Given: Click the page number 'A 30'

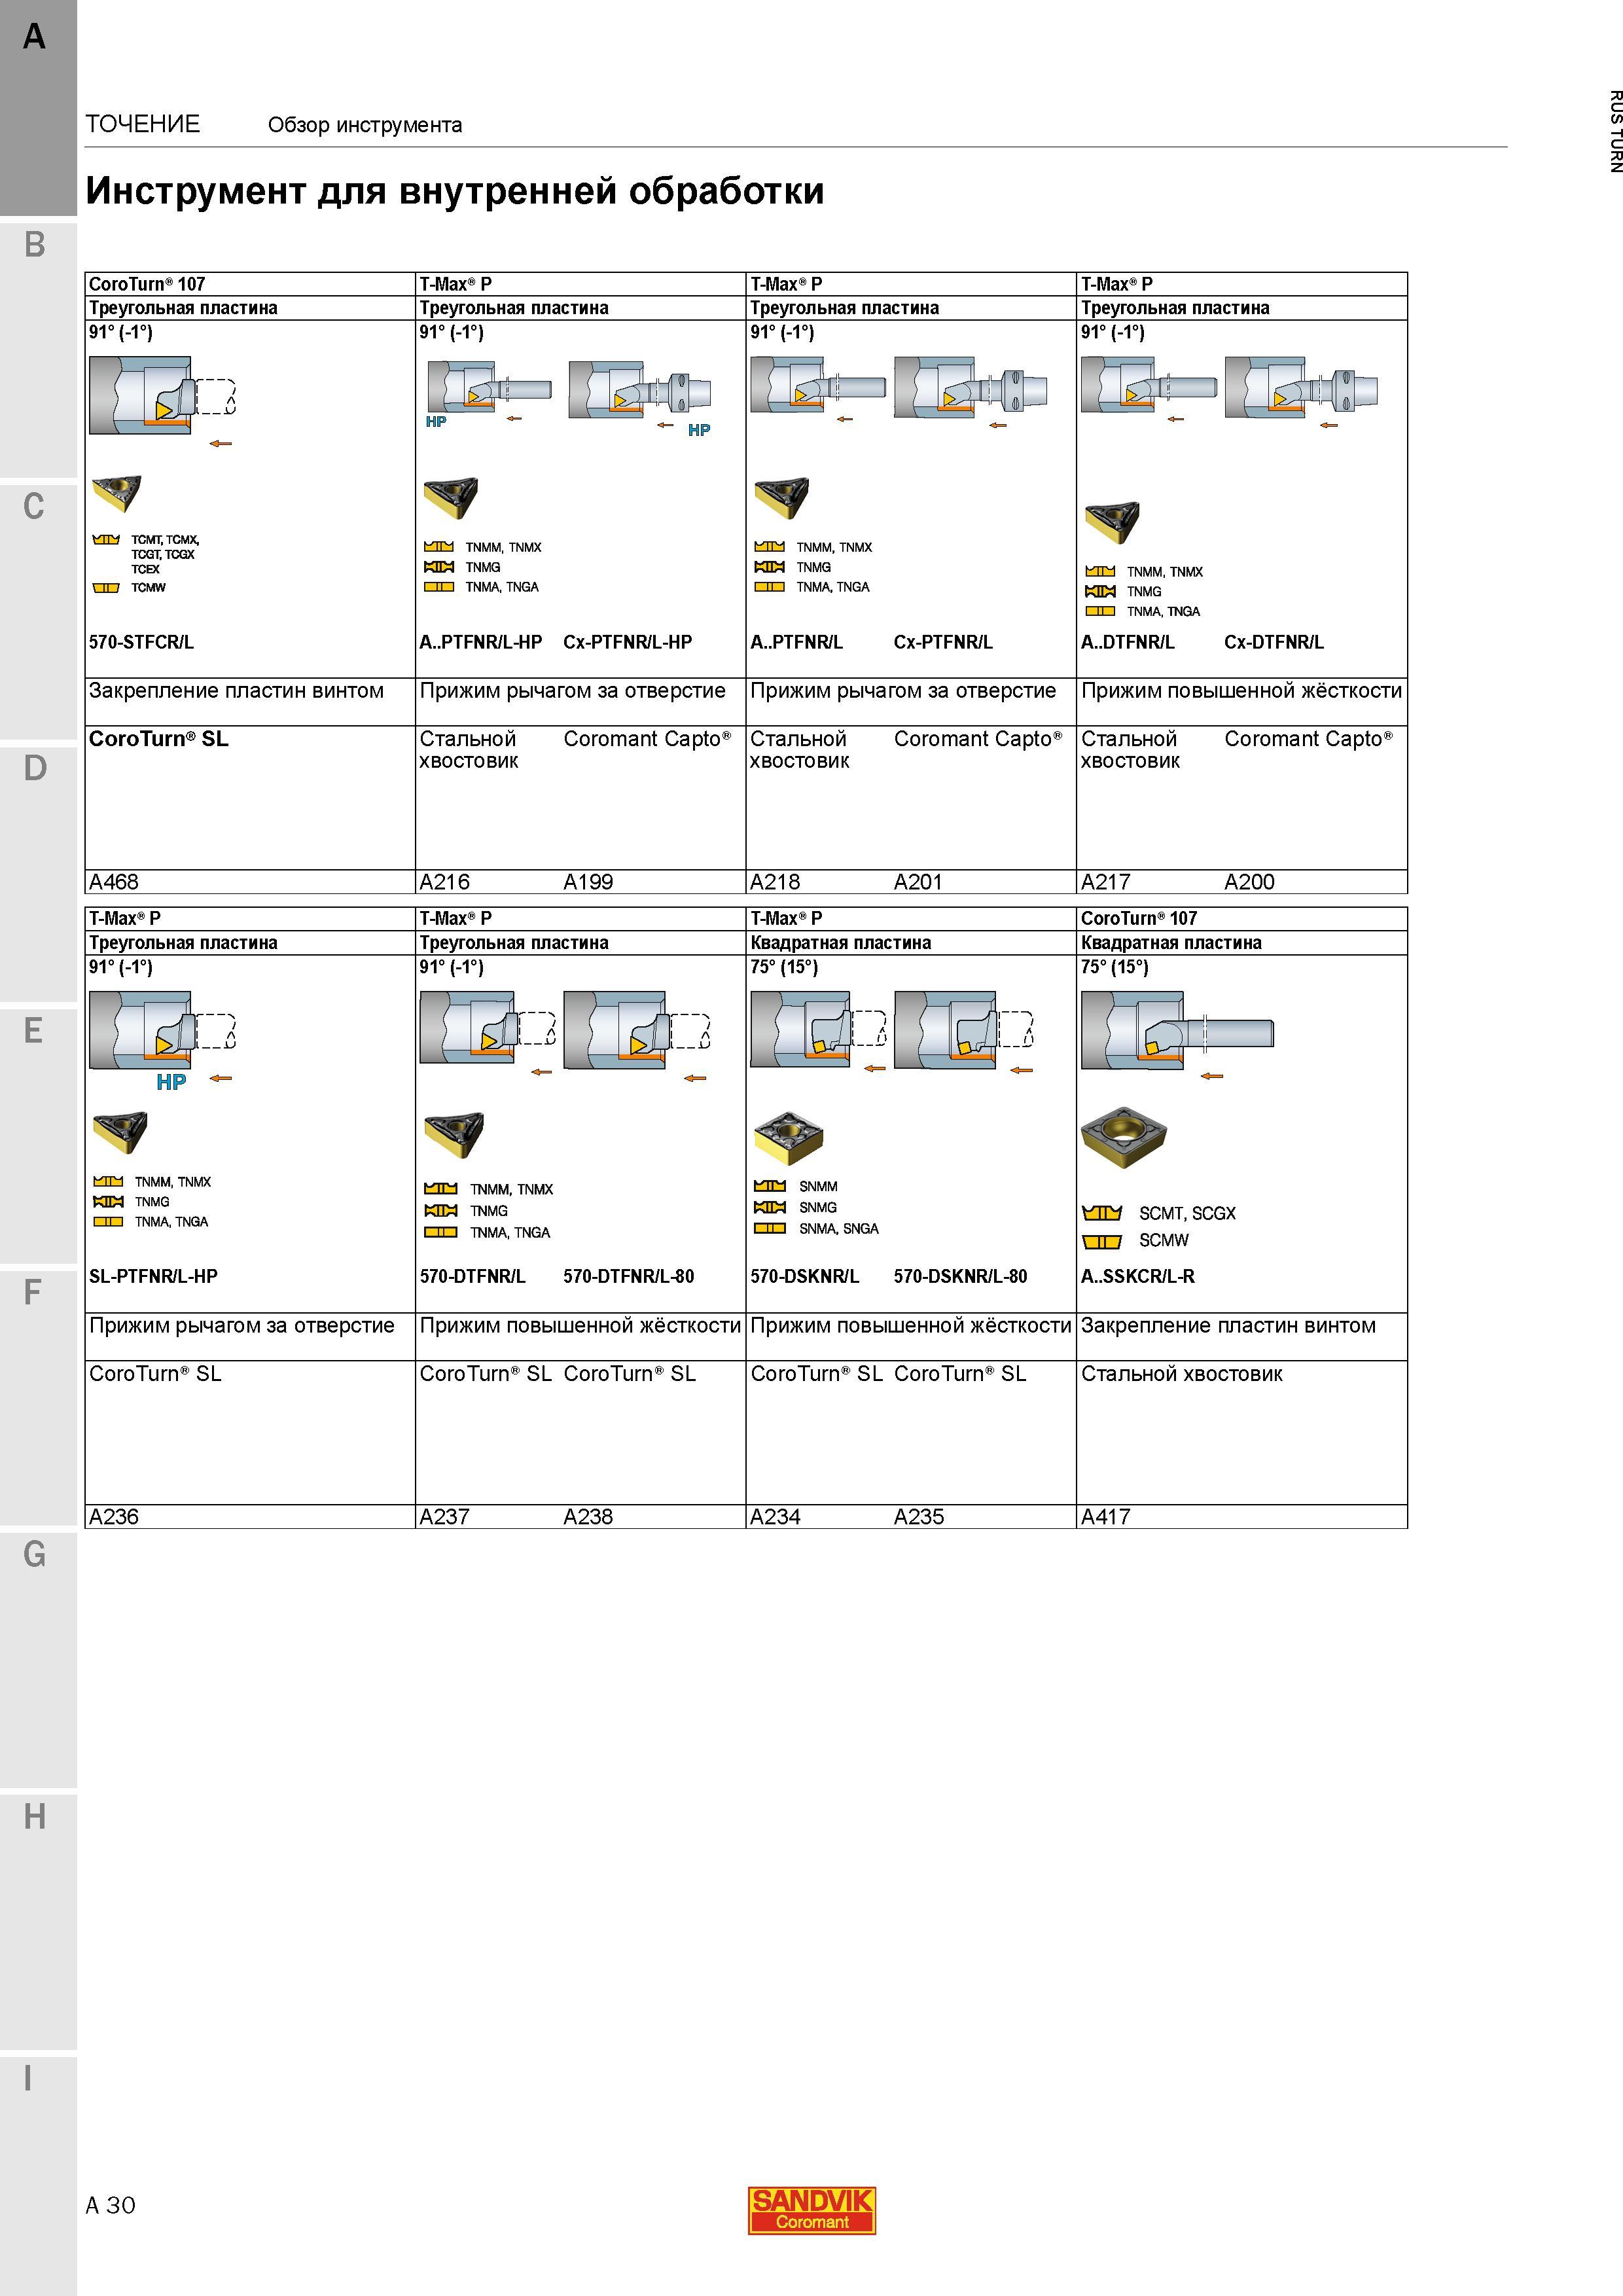Looking at the screenshot, I should [x=111, y=2205].
